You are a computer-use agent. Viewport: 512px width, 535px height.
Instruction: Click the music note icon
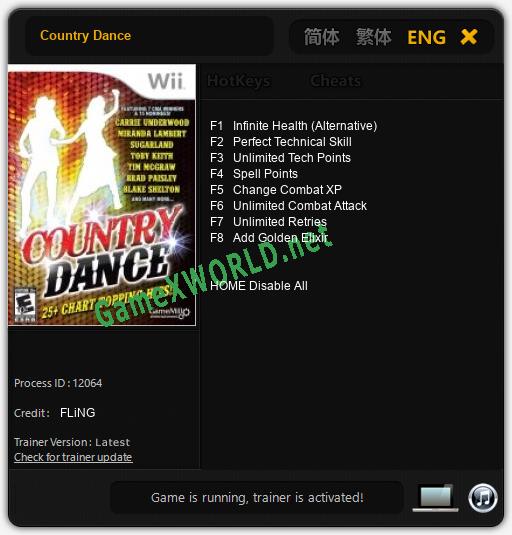[482, 498]
